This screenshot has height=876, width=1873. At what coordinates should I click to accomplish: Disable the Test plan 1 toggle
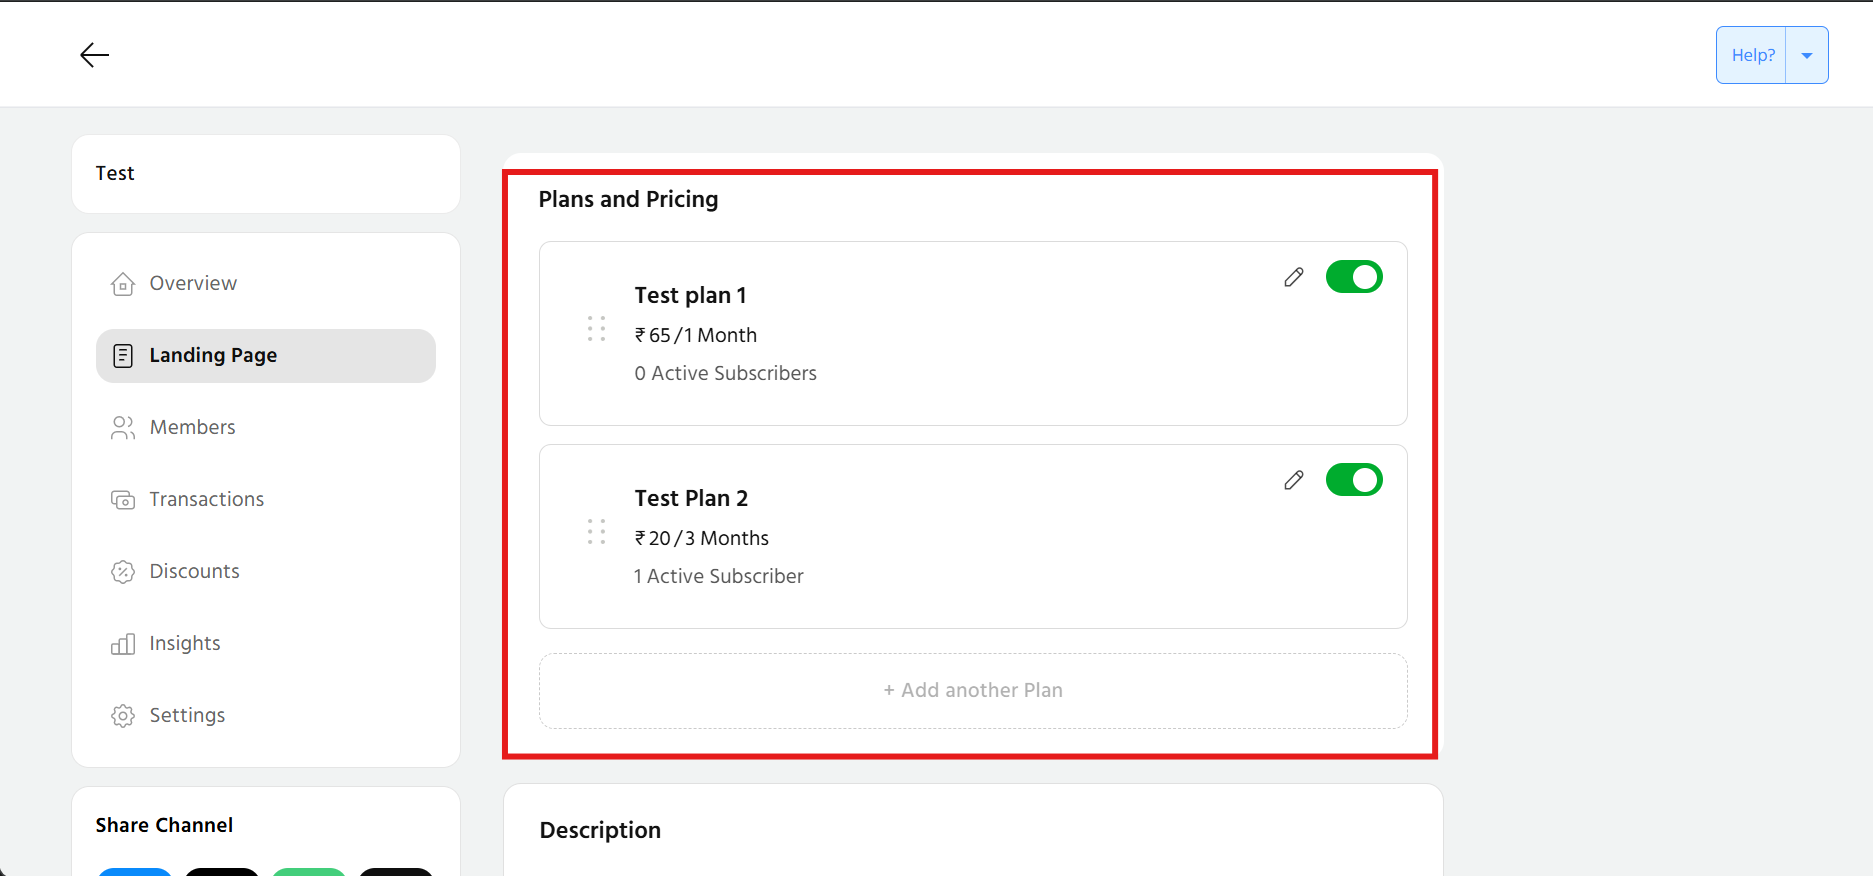1353,277
